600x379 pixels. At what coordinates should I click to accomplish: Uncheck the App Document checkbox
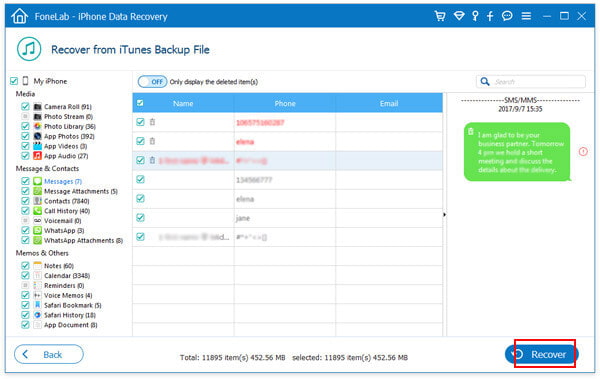click(x=25, y=325)
